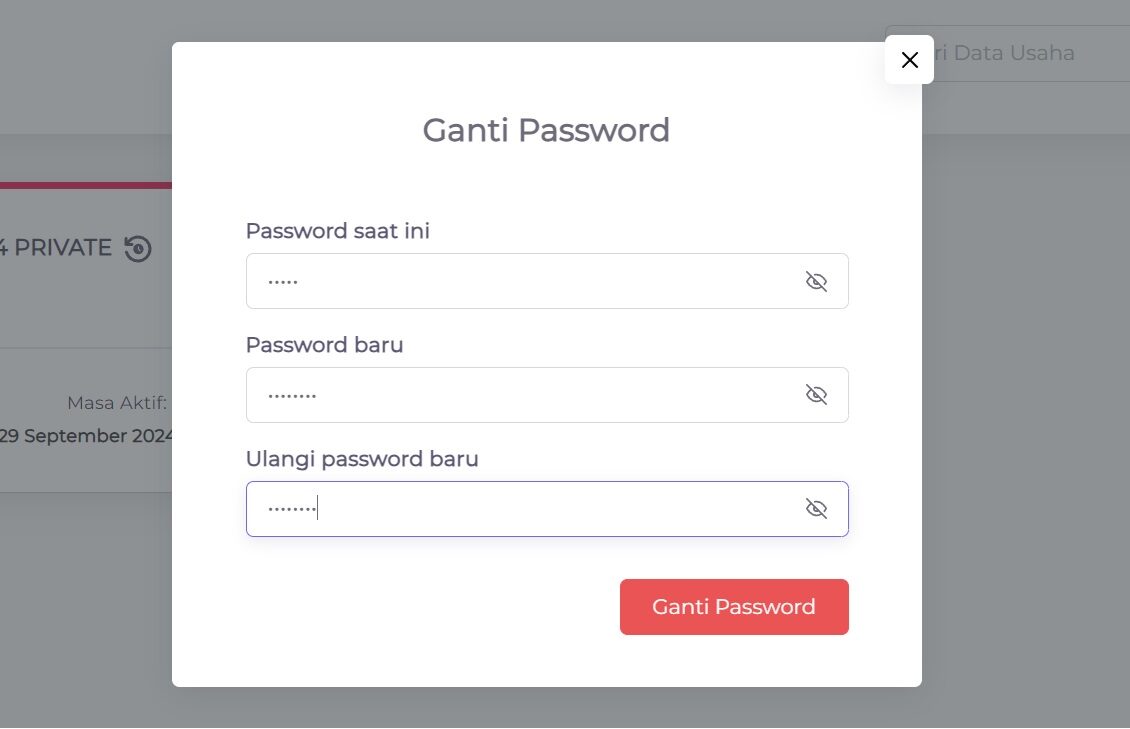
Task: Focus the Password saat ini field
Action: (x=530, y=281)
